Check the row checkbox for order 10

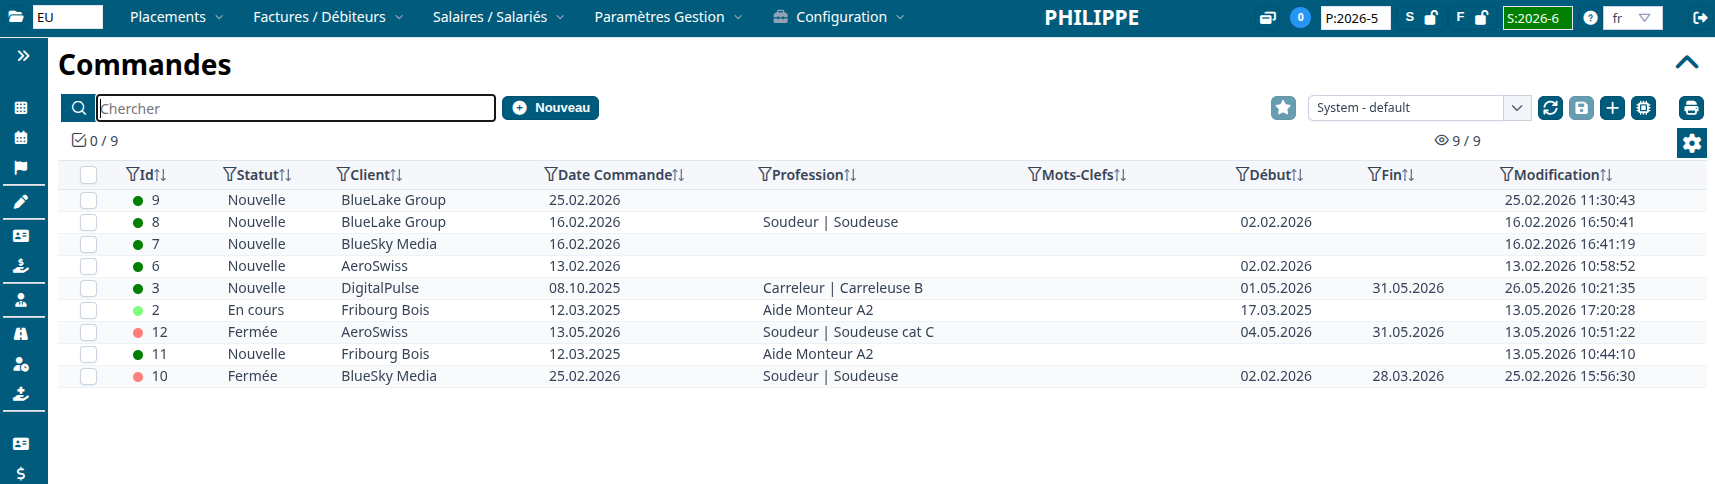click(x=89, y=376)
